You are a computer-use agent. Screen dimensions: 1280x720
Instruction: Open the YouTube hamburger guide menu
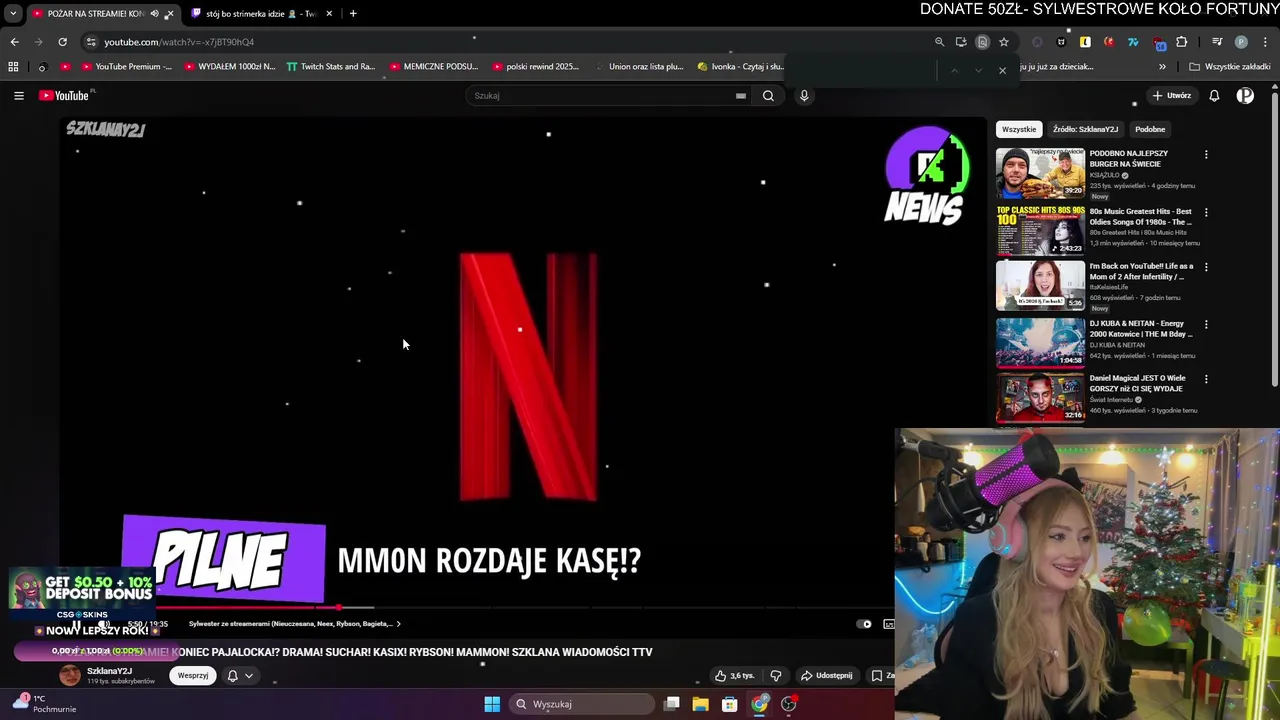click(19, 96)
